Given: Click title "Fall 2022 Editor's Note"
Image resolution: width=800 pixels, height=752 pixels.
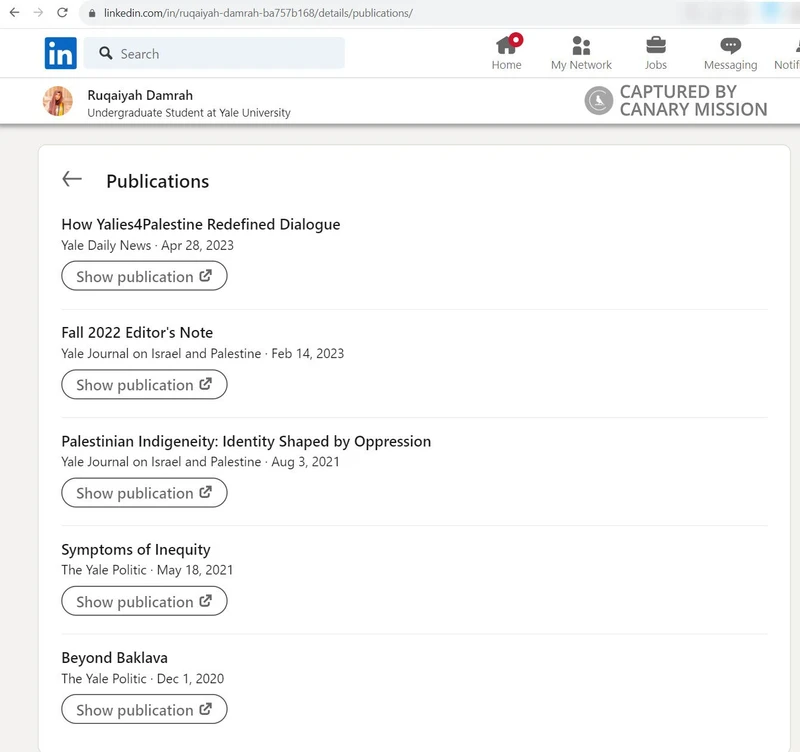Looking at the screenshot, I should click(x=137, y=333).
